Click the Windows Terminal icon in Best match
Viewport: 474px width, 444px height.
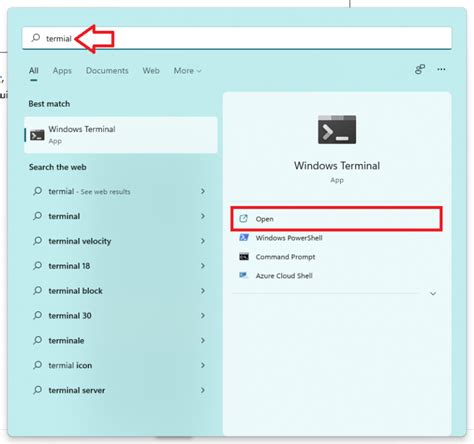pyautogui.click(x=37, y=135)
